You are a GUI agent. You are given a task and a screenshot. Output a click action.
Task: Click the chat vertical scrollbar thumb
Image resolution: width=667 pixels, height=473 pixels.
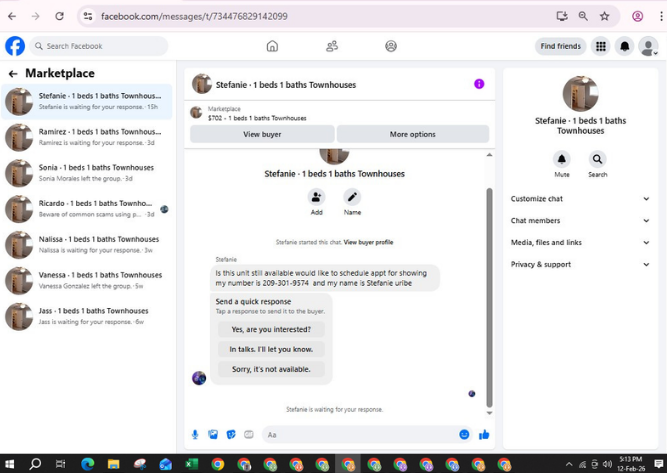(x=489, y=298)
